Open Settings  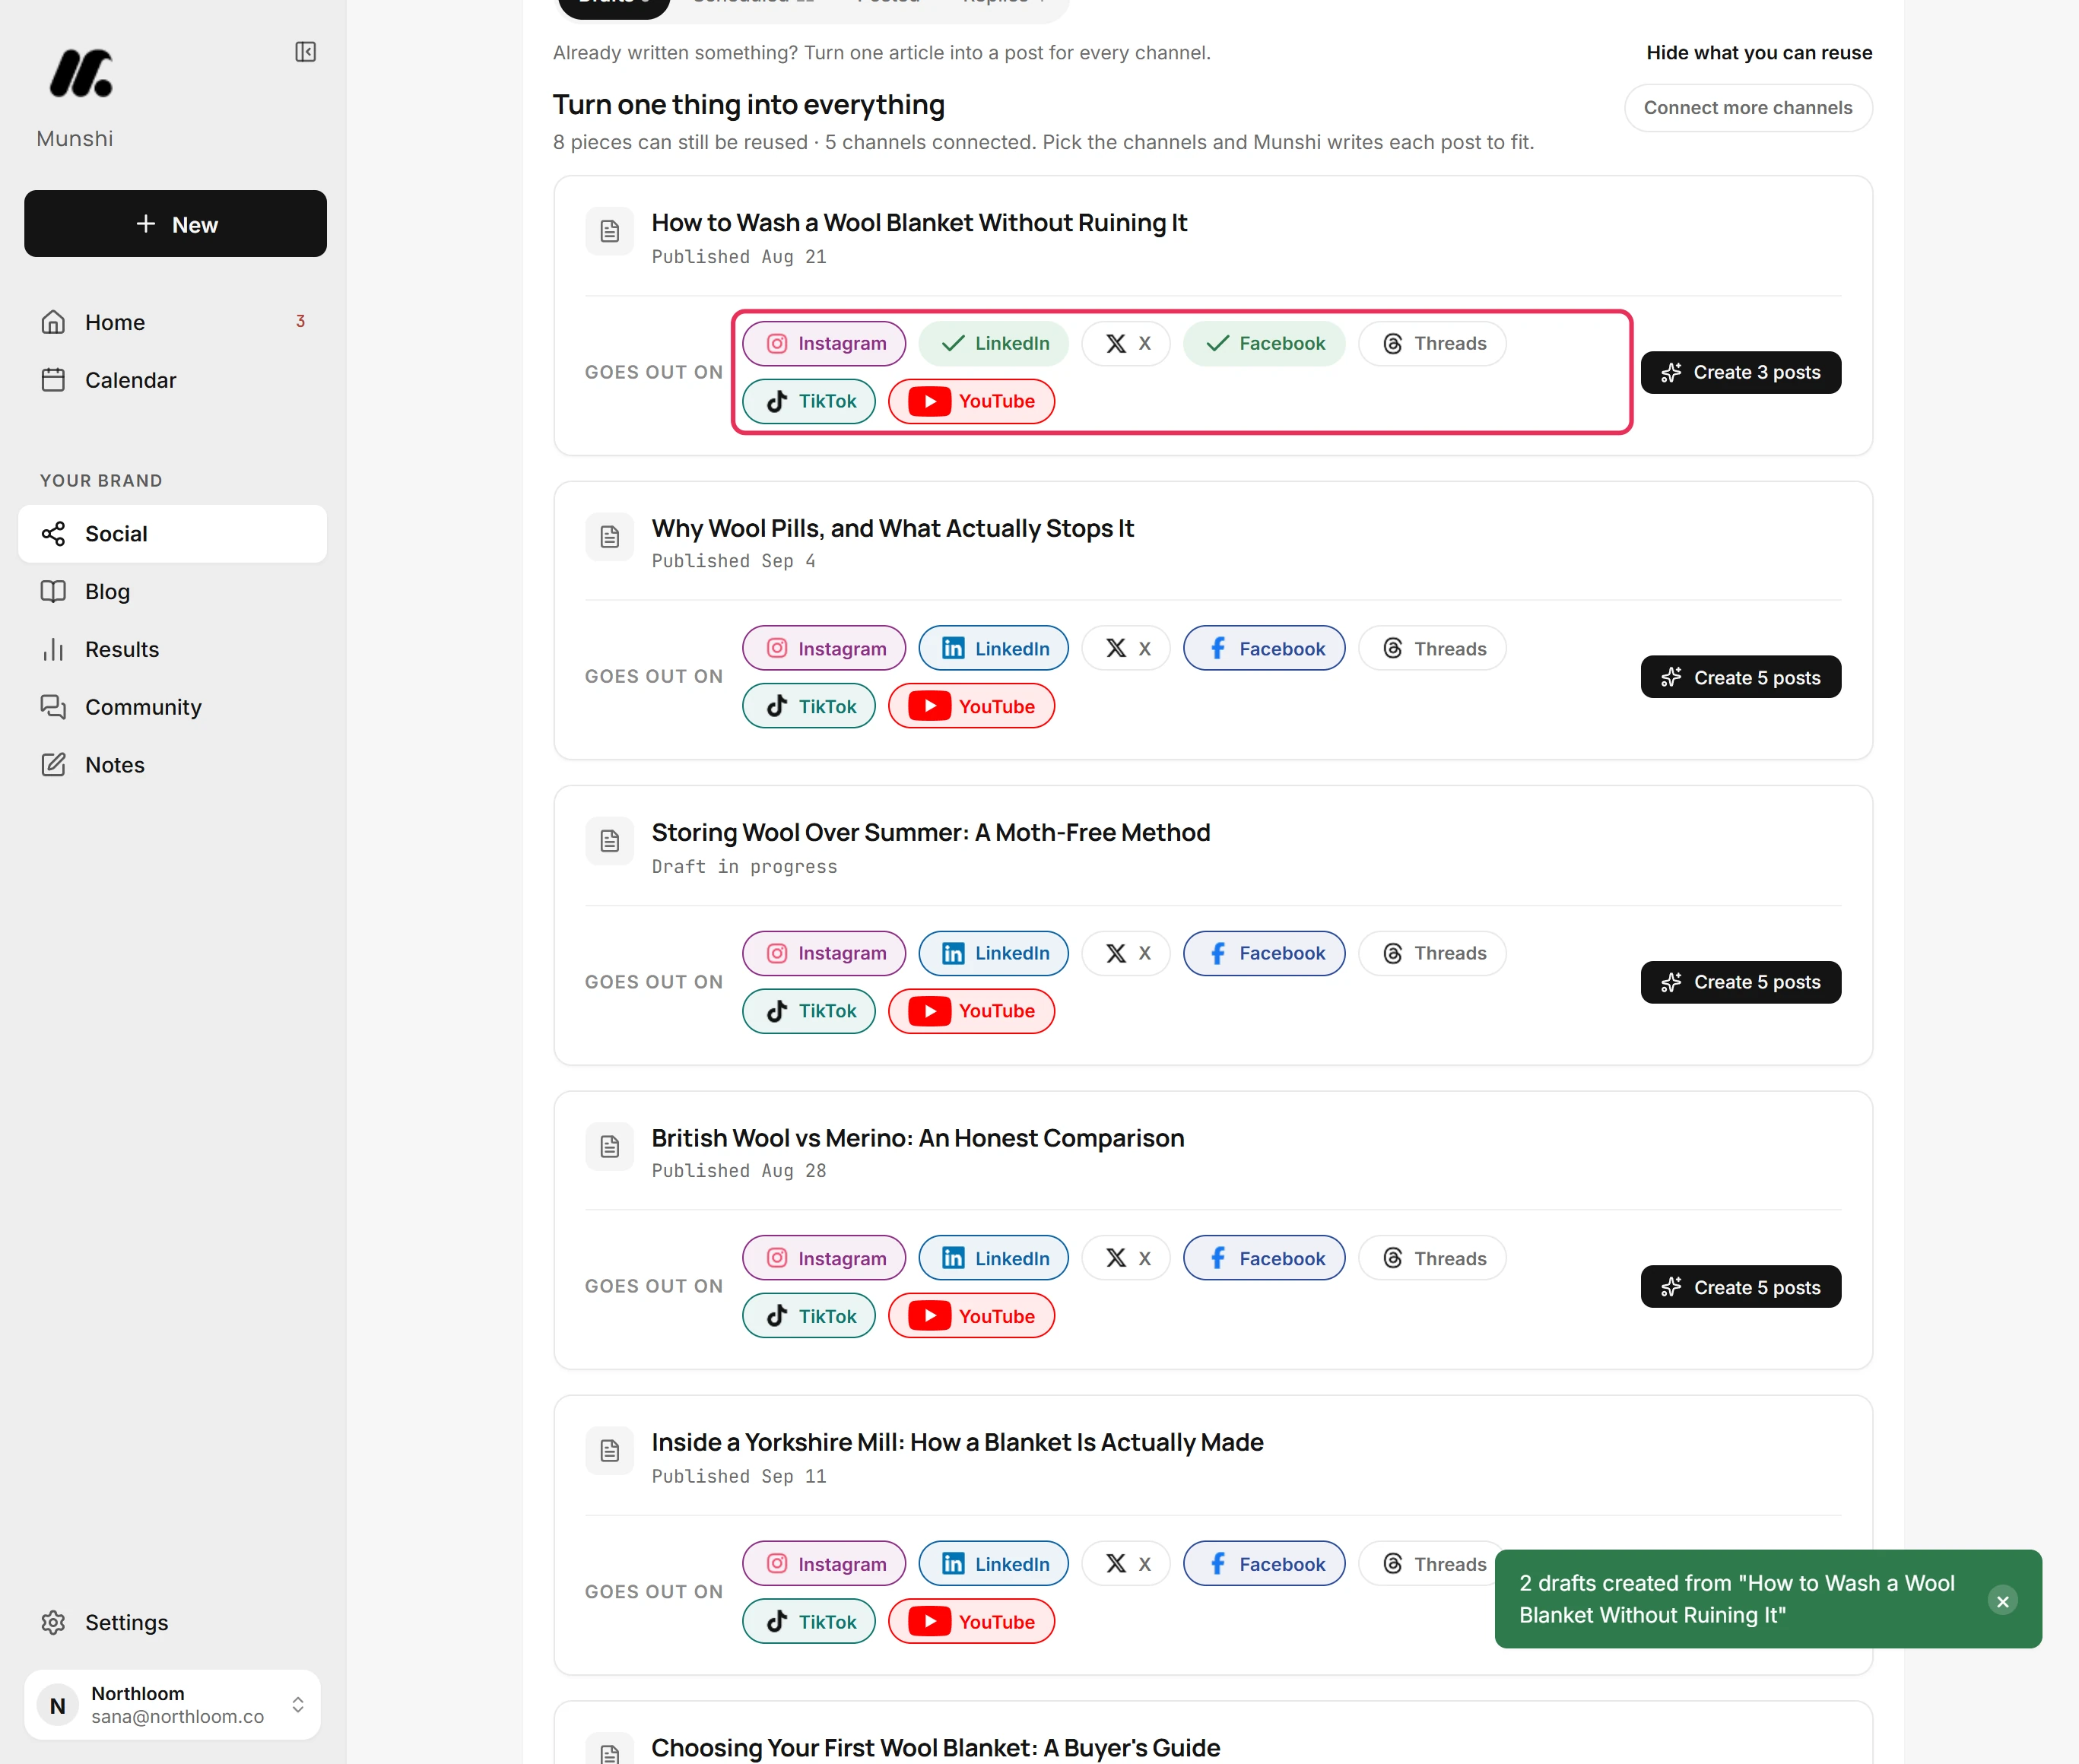coord(172,1622)
